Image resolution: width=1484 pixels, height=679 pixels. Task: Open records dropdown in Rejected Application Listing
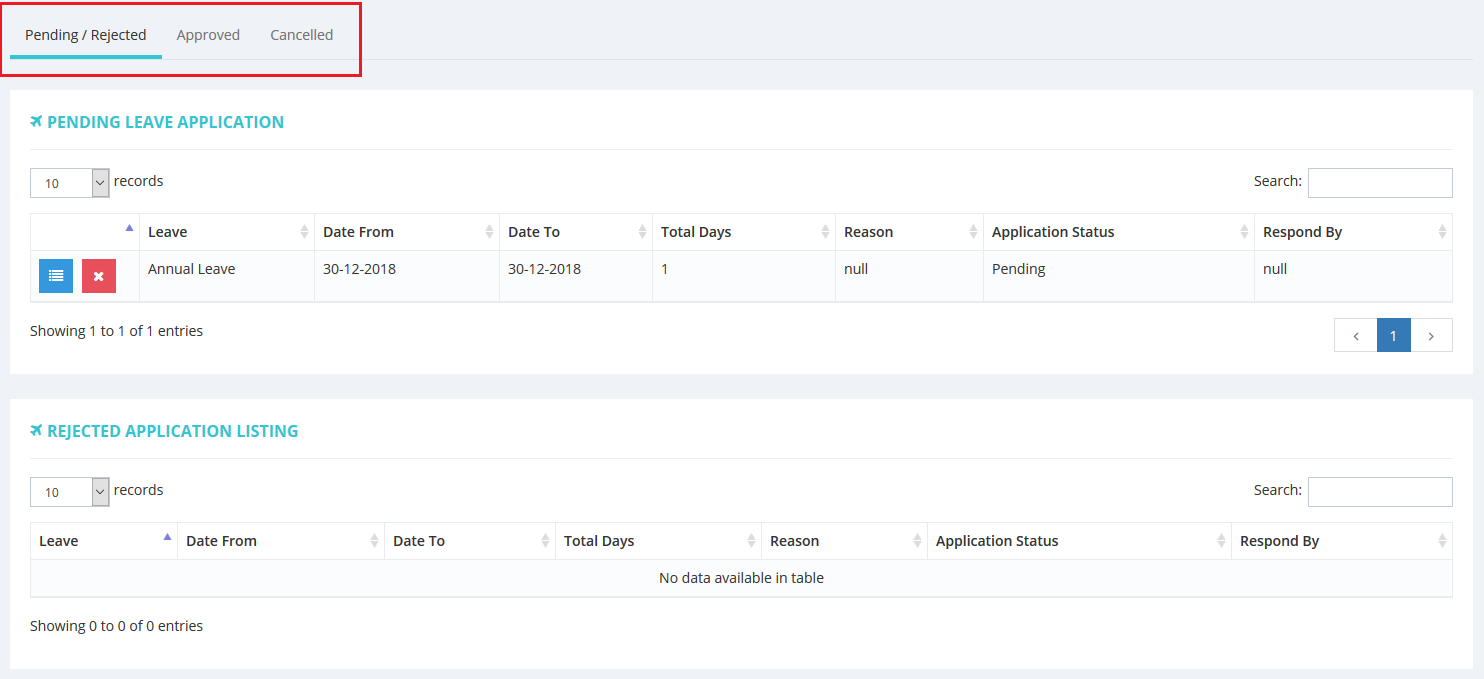tap(69, 492)
